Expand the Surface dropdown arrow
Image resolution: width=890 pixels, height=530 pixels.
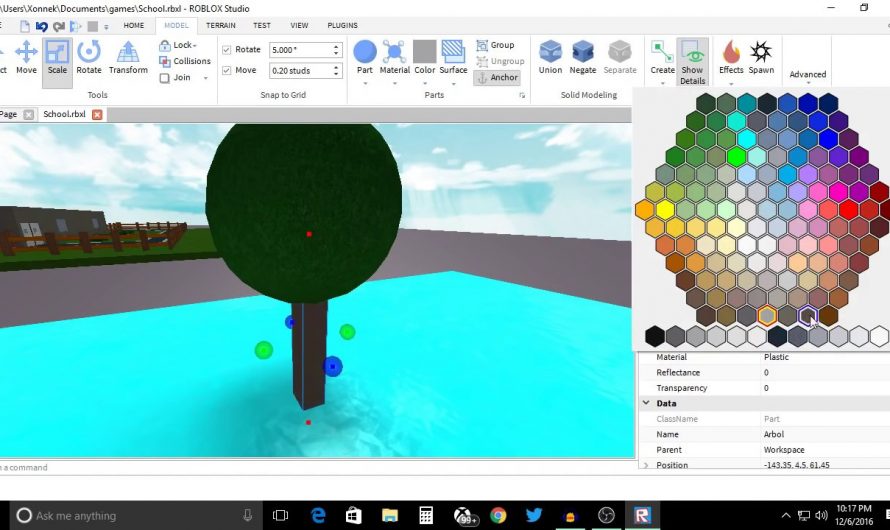click(453, 83)
